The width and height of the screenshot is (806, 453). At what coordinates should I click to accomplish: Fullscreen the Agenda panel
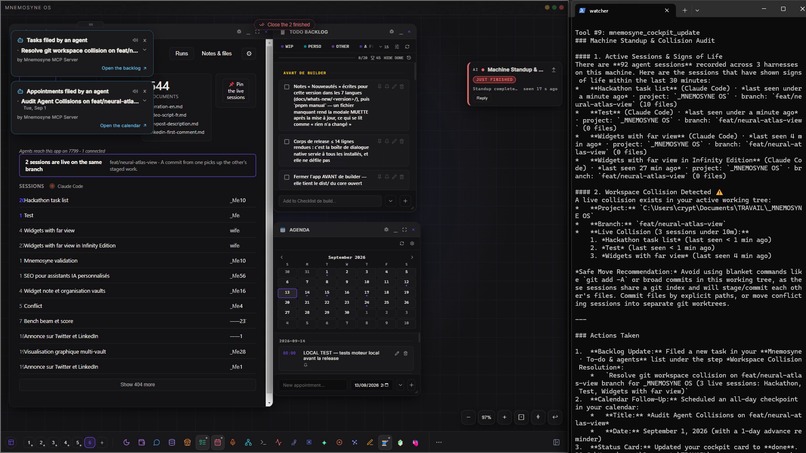pos(404,230)
